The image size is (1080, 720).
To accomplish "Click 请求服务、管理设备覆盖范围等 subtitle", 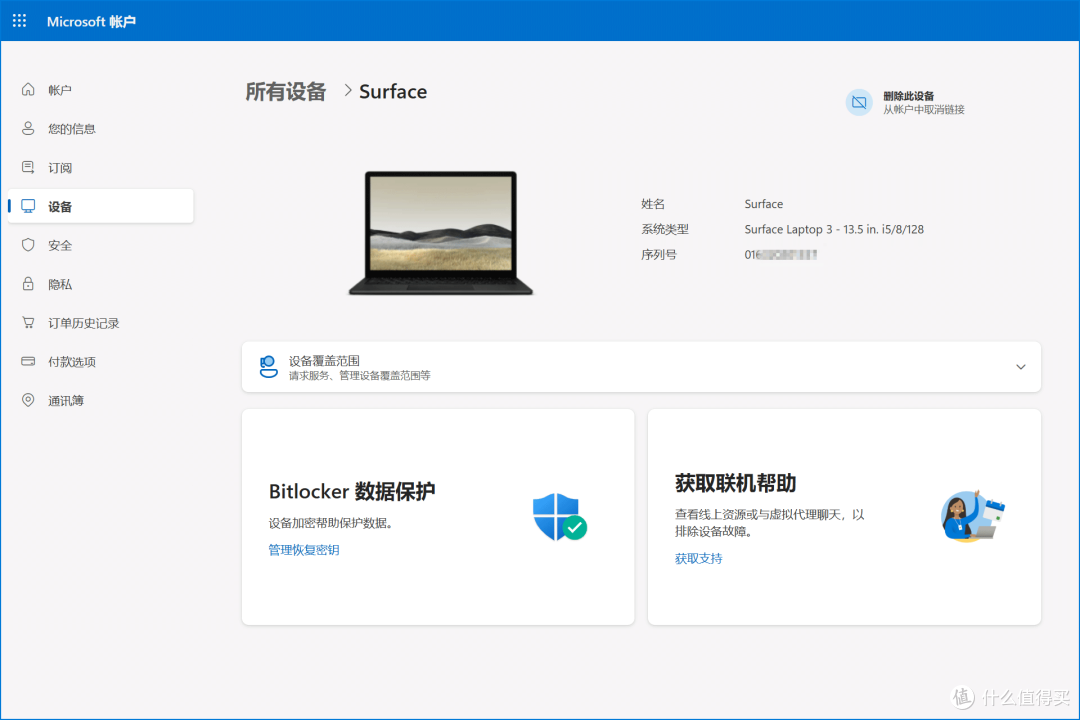I will coord(359,376).
